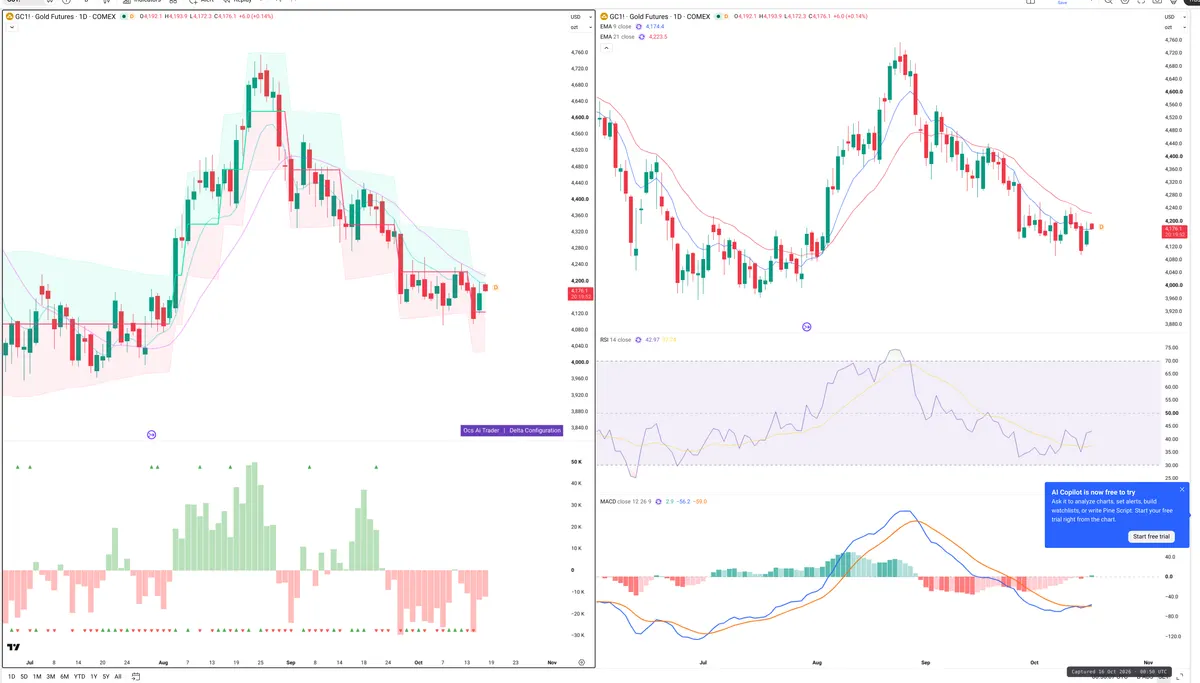Click the 70.00 level on RSI axis

click(x=1172, y=360)
